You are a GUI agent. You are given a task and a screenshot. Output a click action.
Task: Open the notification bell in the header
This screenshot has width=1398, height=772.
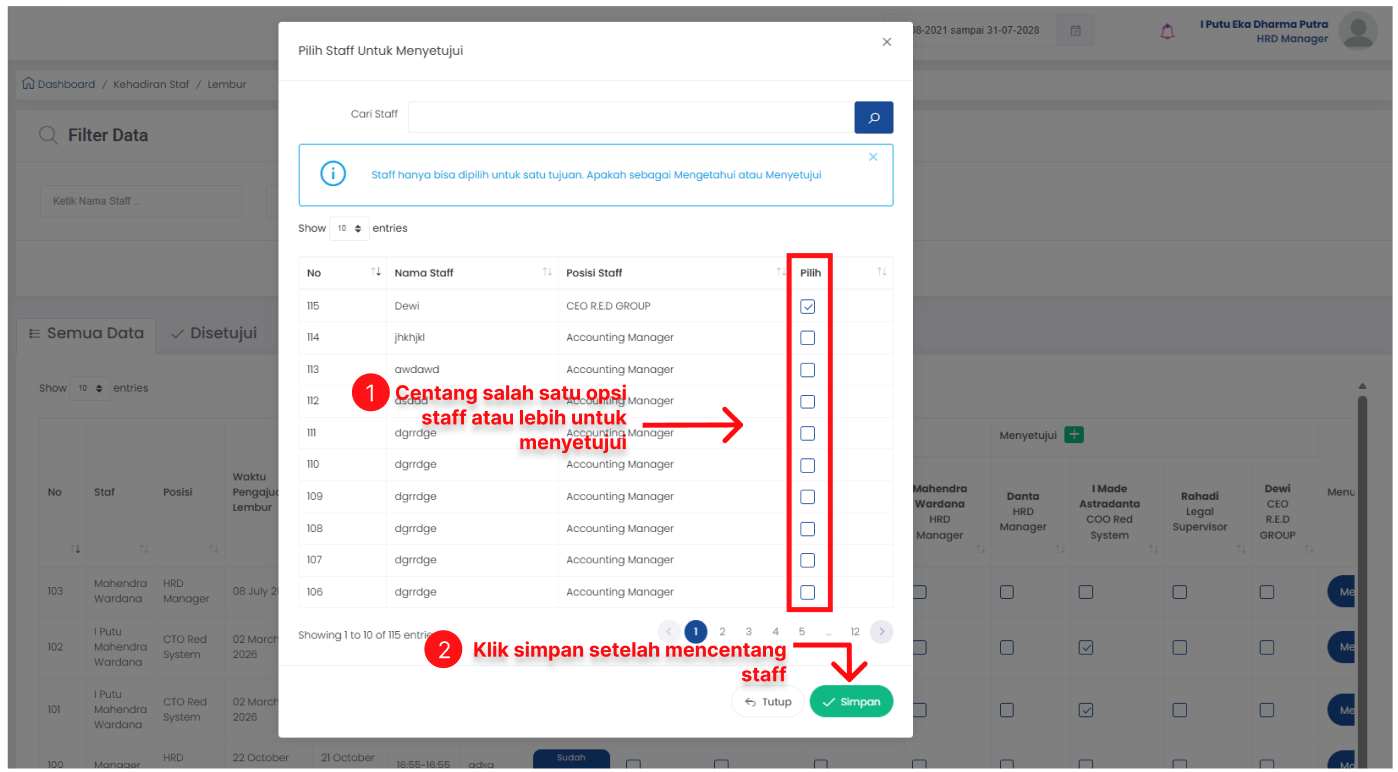coord(1167,31)
